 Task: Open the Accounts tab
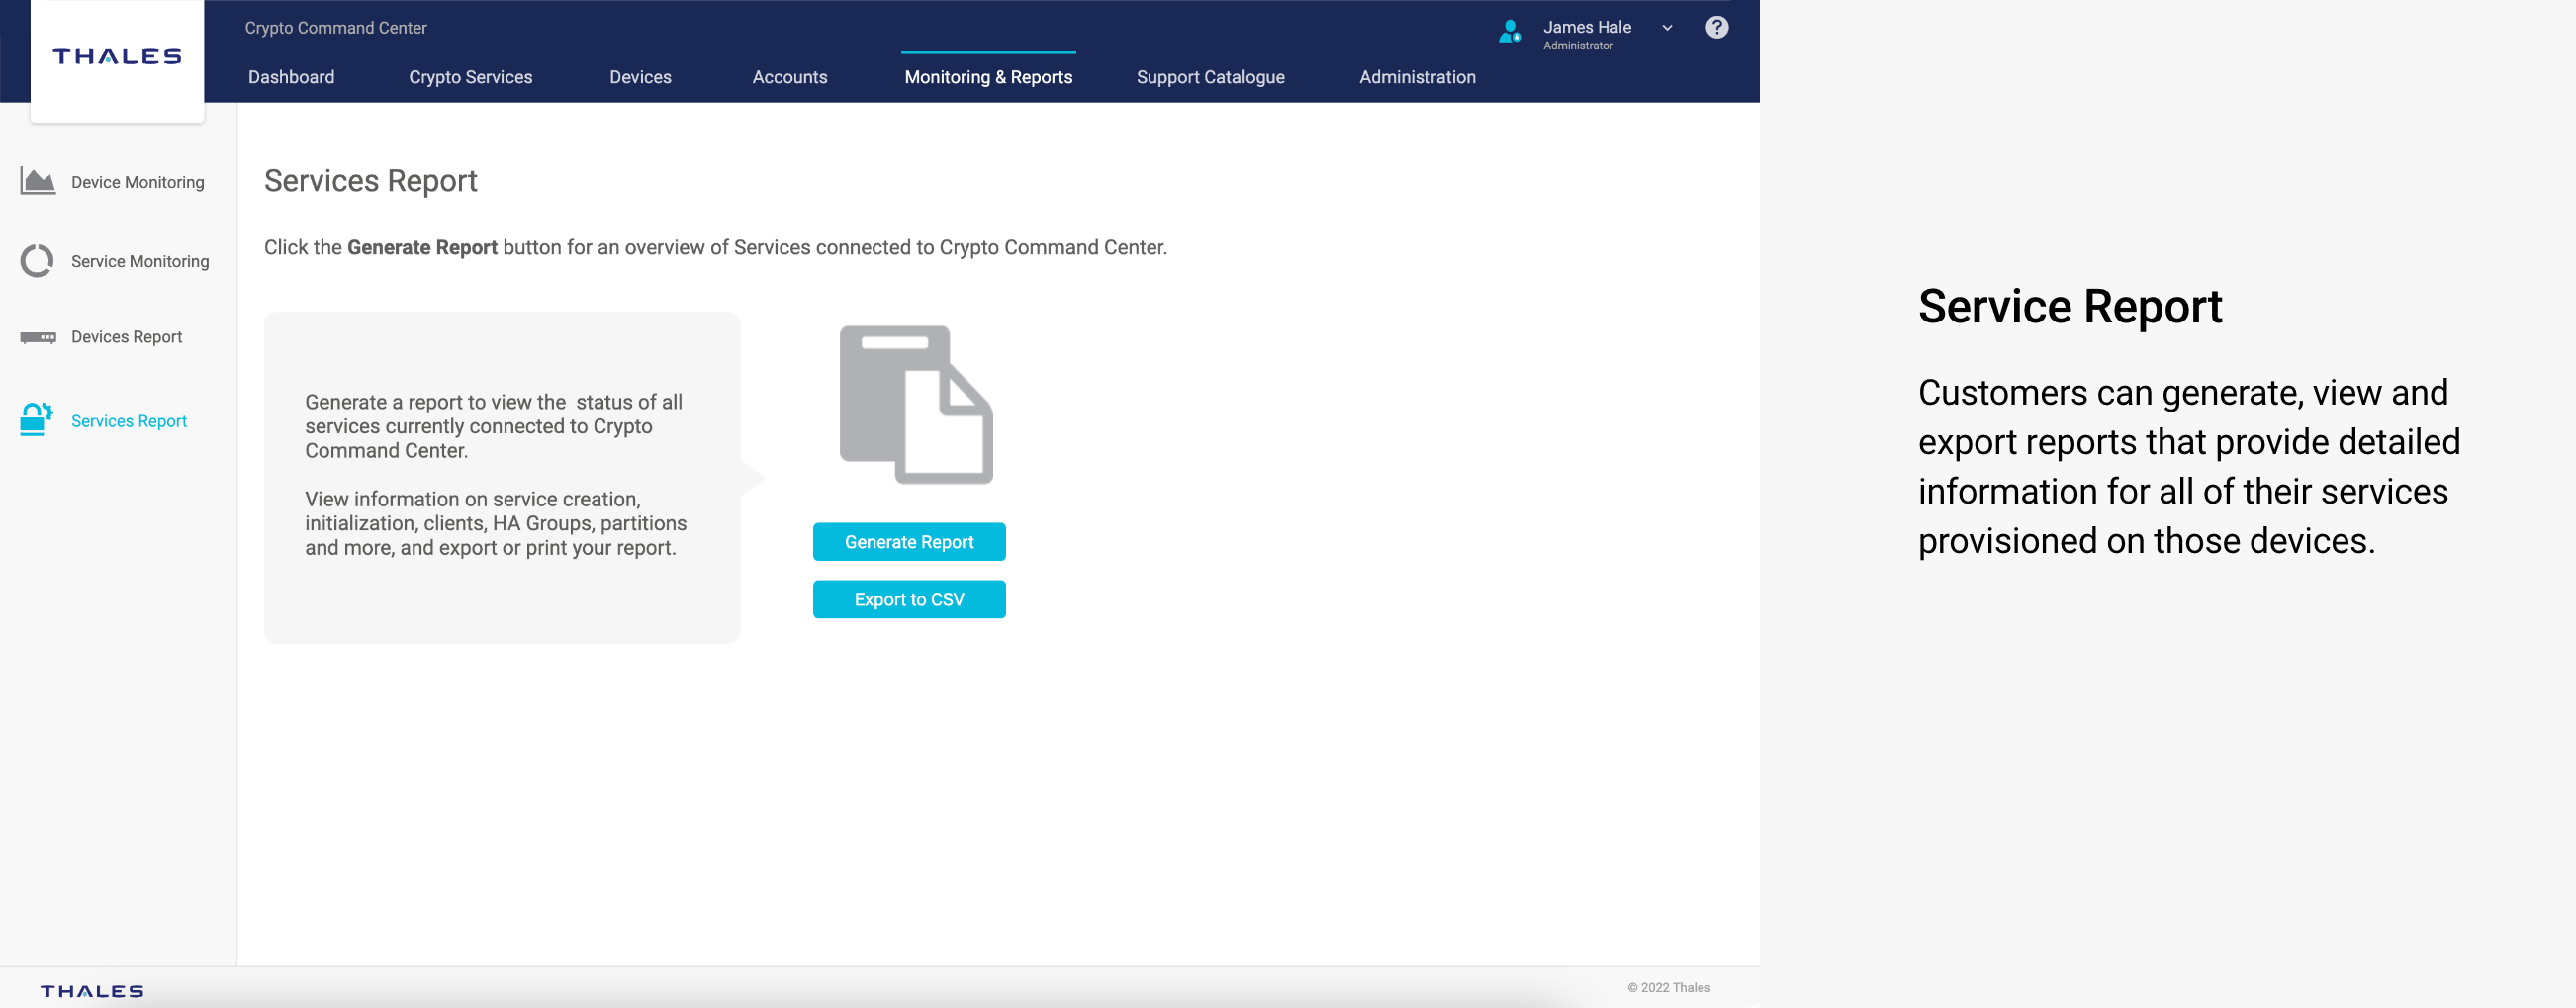(789, 77)
